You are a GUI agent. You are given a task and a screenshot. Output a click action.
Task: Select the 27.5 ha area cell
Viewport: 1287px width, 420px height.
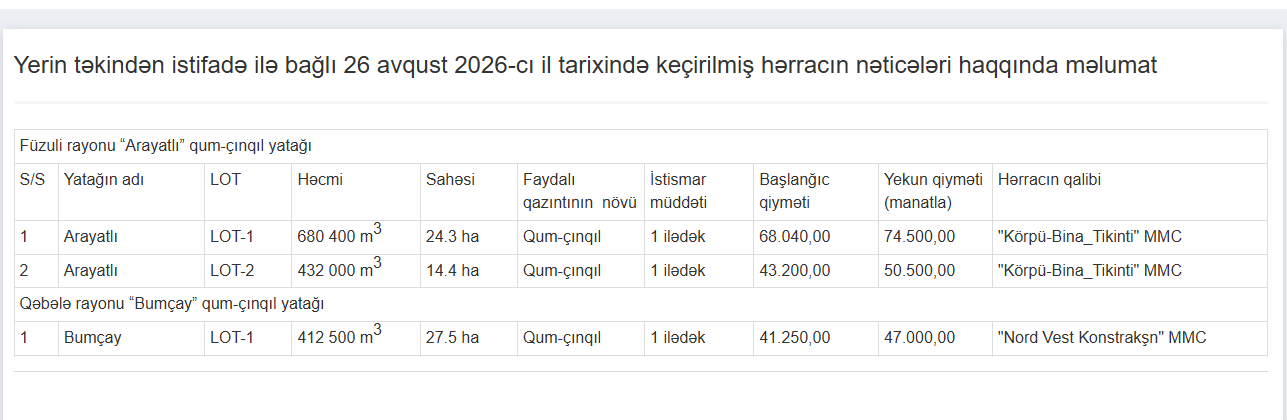point(469,338)
